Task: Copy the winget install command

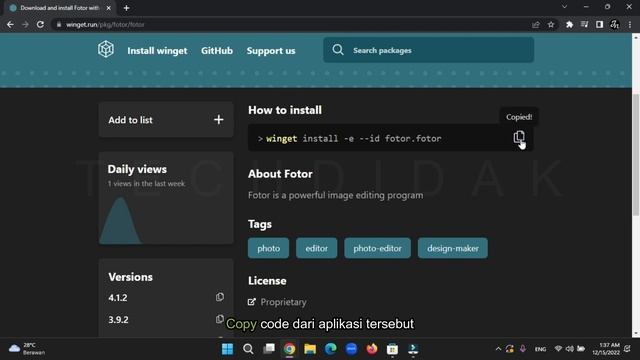Action: (x=519, y=137)
